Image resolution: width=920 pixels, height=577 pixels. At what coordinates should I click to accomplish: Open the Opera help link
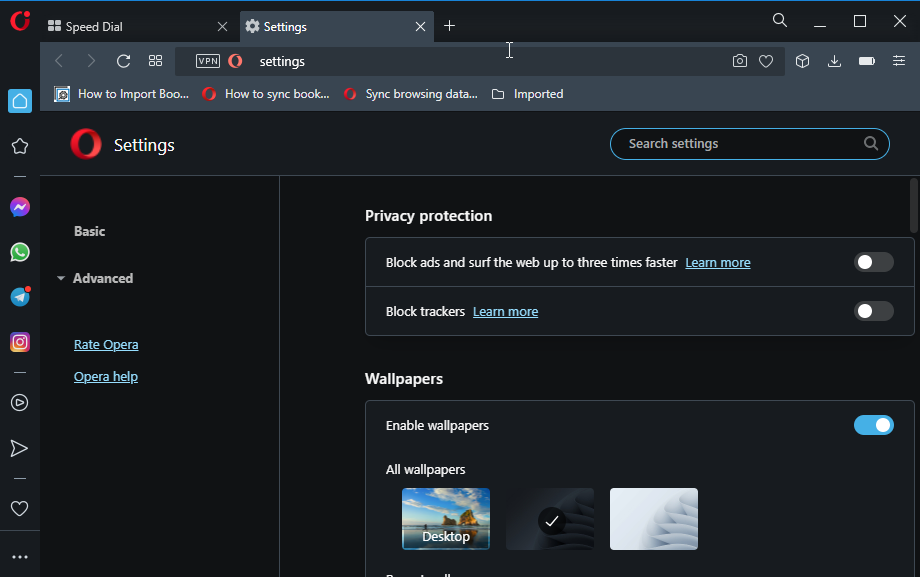point(106,376)
